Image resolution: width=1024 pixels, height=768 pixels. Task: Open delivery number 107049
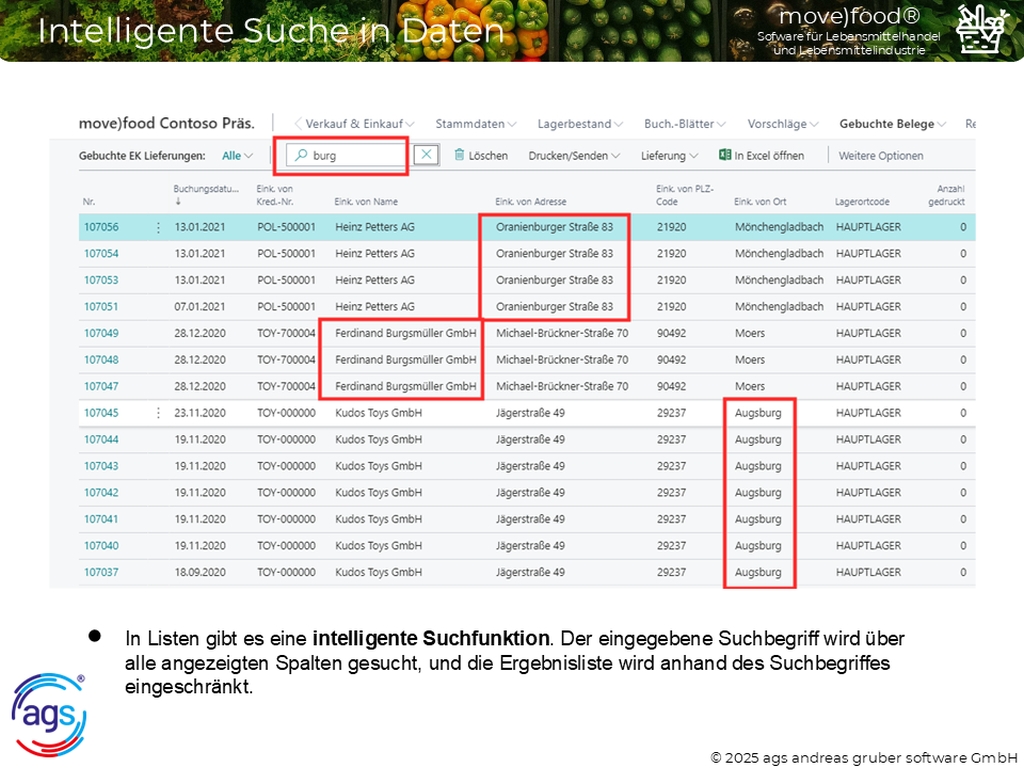click(x=101, y=333)
